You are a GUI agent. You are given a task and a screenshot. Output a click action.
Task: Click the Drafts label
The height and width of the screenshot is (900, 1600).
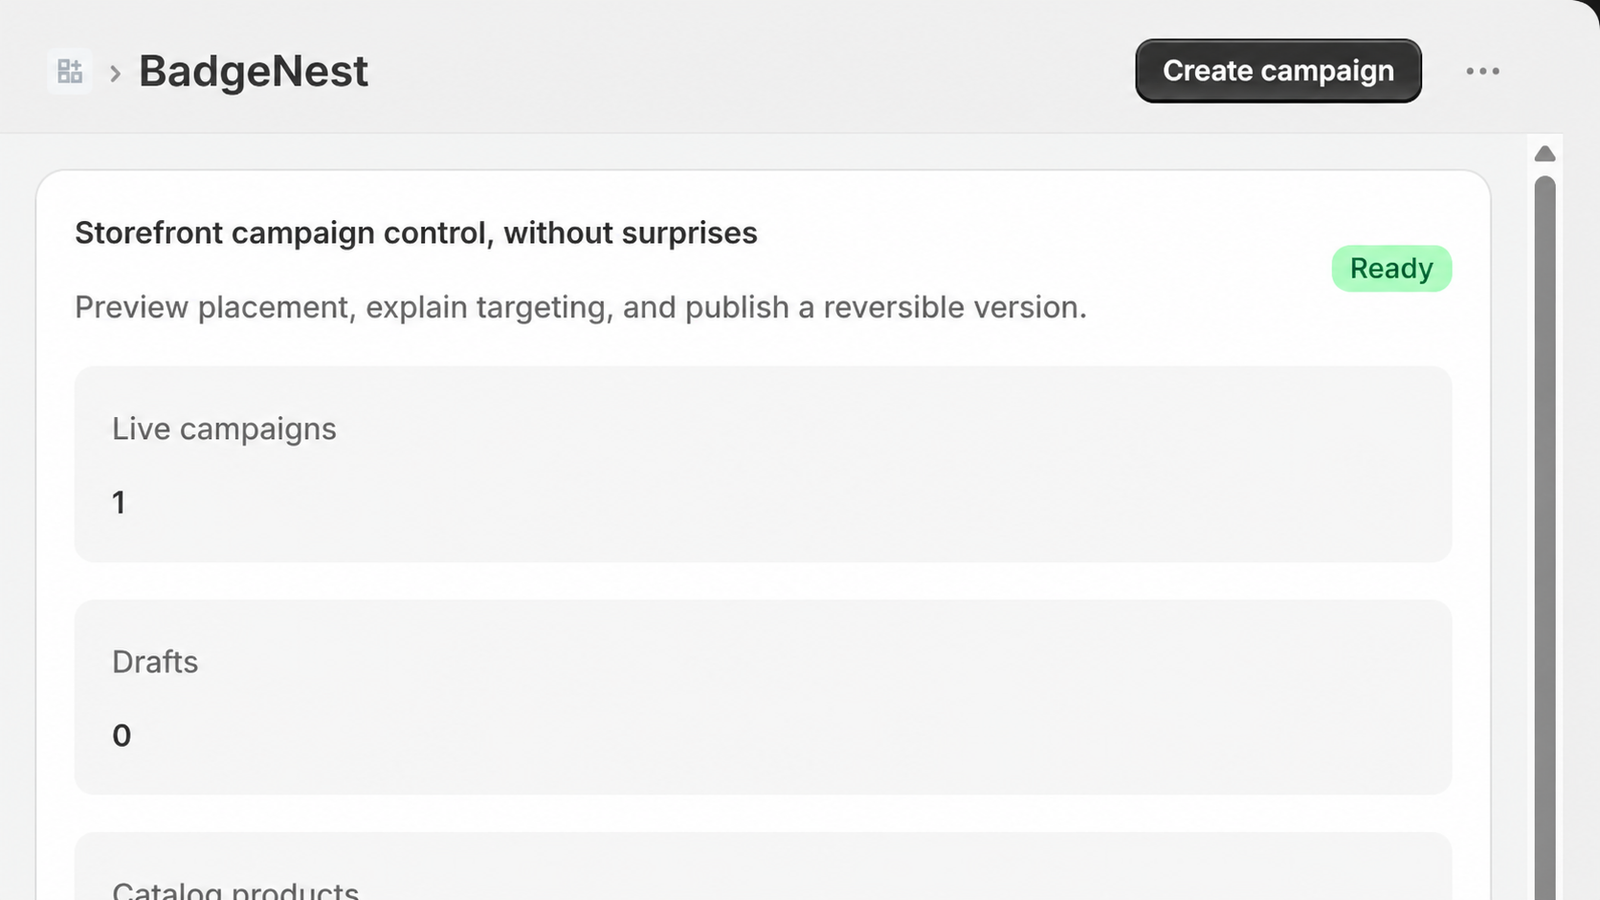tap(155, 662)
